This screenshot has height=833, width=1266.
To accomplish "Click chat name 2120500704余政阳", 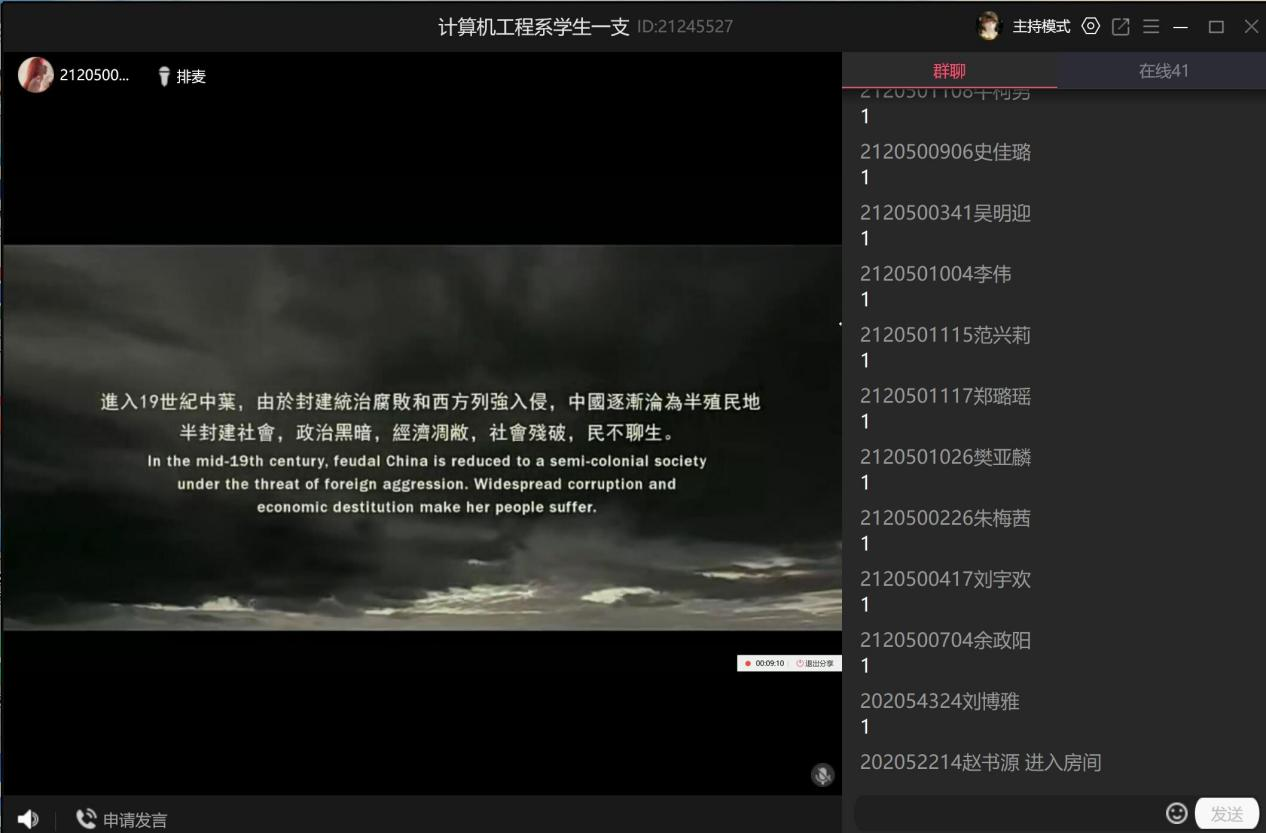I will [945, 640].
